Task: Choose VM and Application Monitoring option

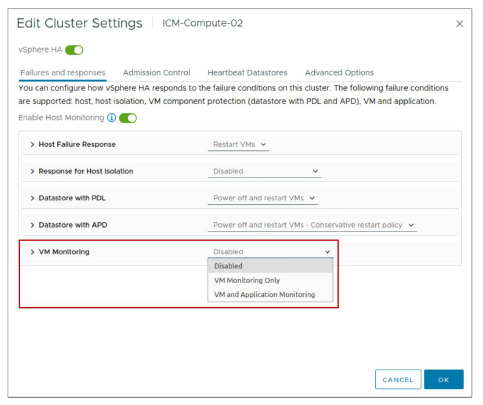Action: 270,295
